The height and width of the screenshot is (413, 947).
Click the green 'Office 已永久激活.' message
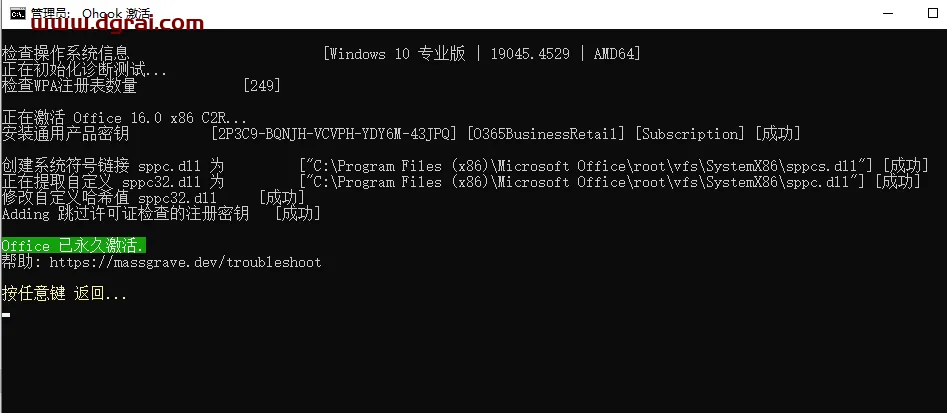pyautogui.click(x=73, y=246)
